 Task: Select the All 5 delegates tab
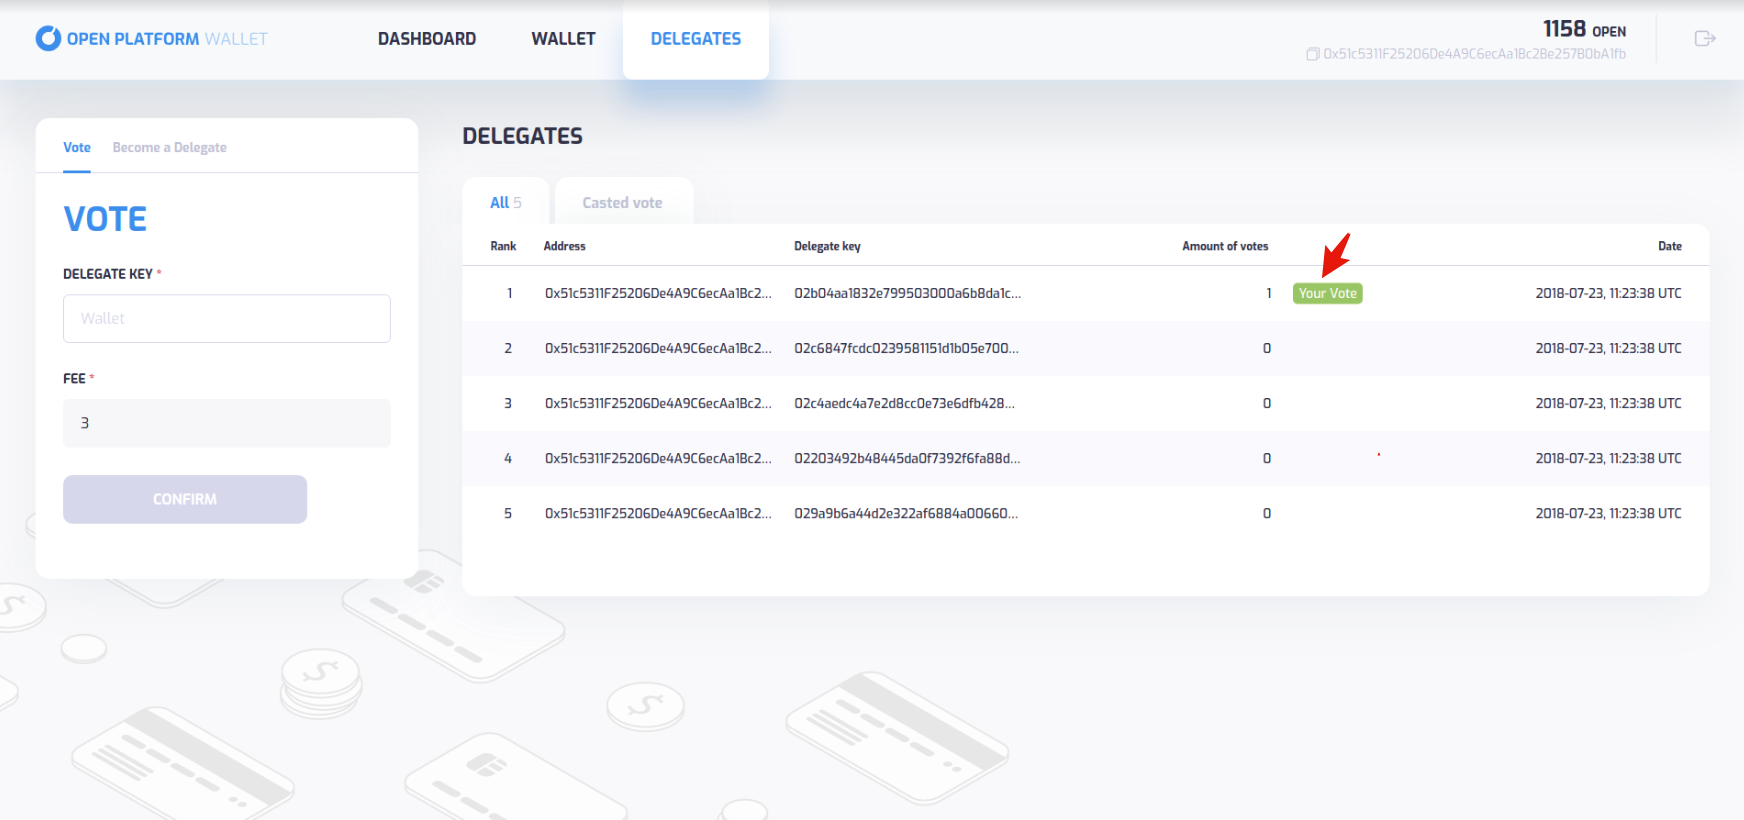(506, 202)
